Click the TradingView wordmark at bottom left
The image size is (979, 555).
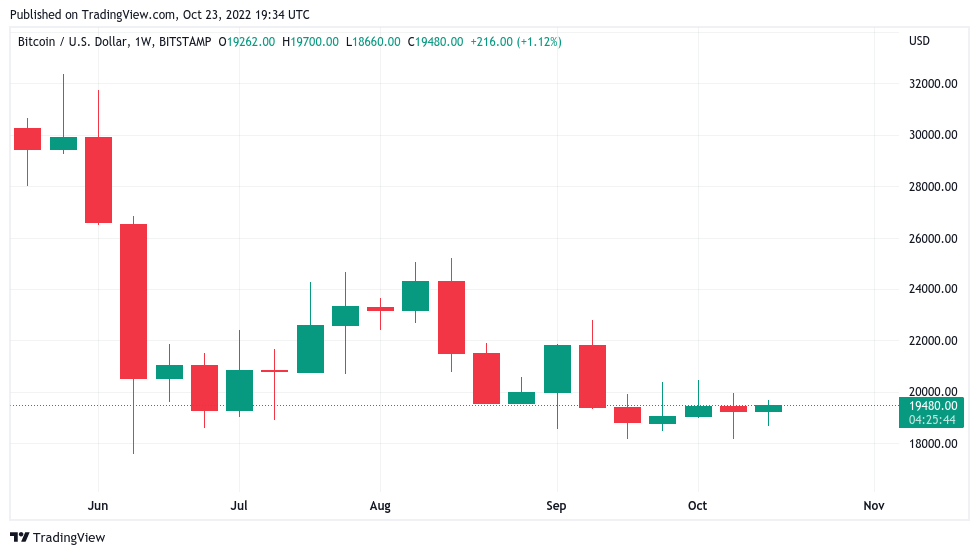69,538
